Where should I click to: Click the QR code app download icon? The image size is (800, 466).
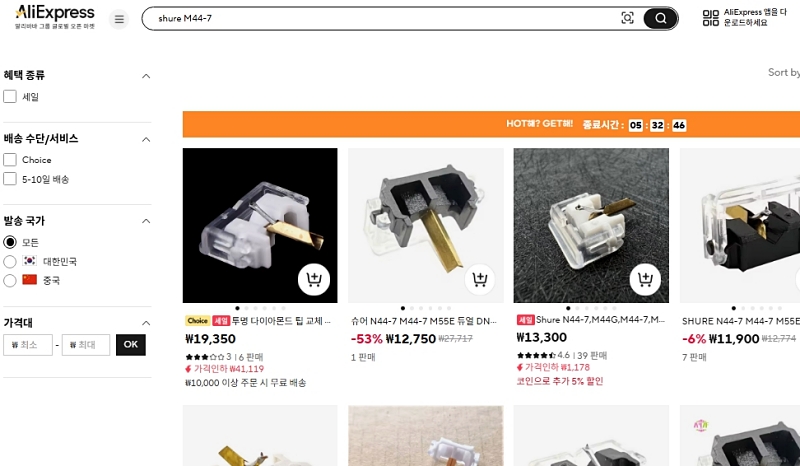[710, 18]
